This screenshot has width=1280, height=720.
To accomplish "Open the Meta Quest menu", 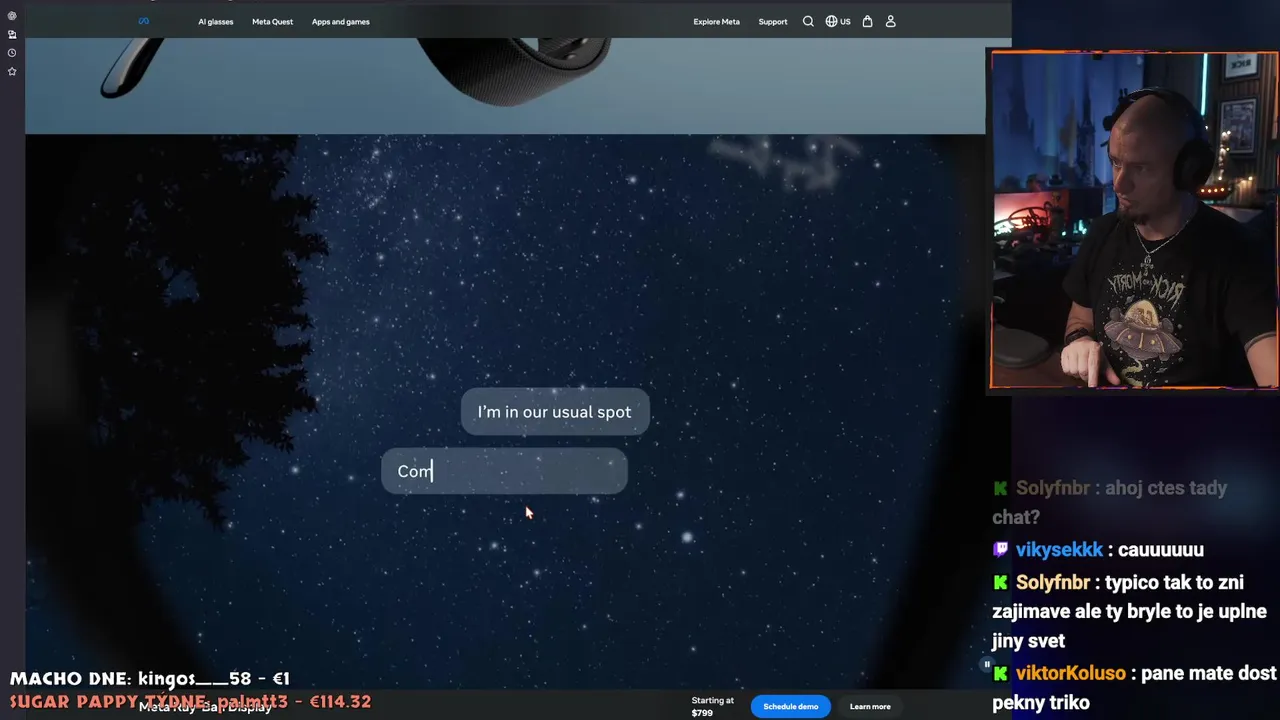I will [x=272, y=21].
